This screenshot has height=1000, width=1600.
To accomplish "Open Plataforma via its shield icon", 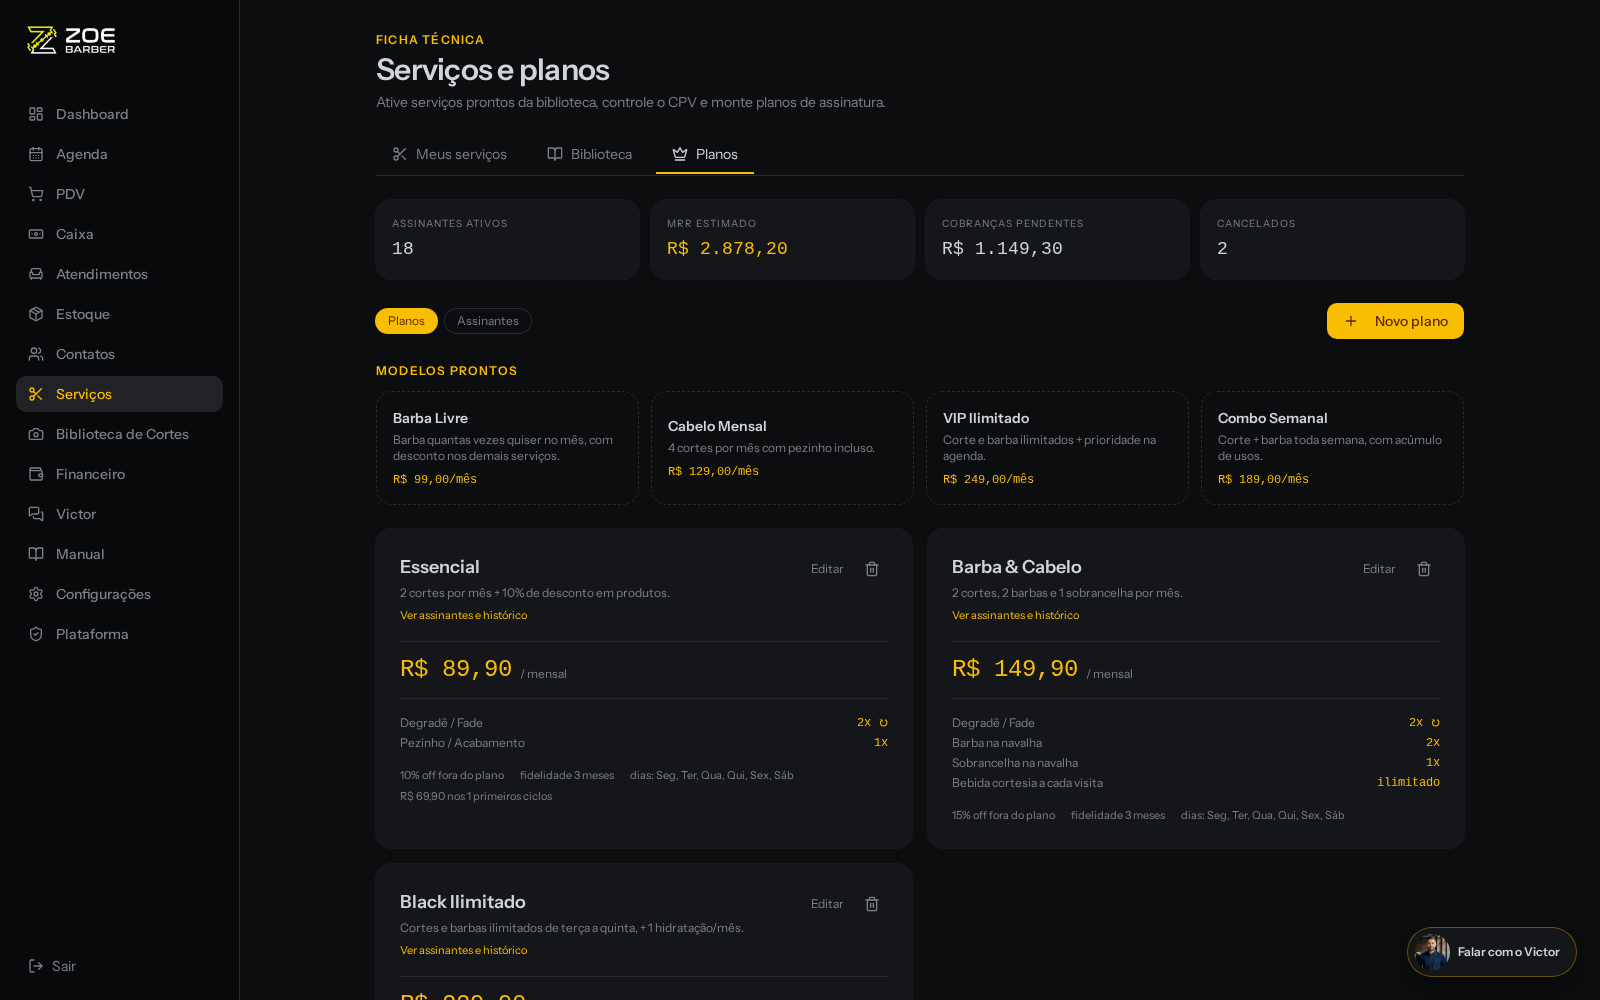I will (x=36, y=634).
